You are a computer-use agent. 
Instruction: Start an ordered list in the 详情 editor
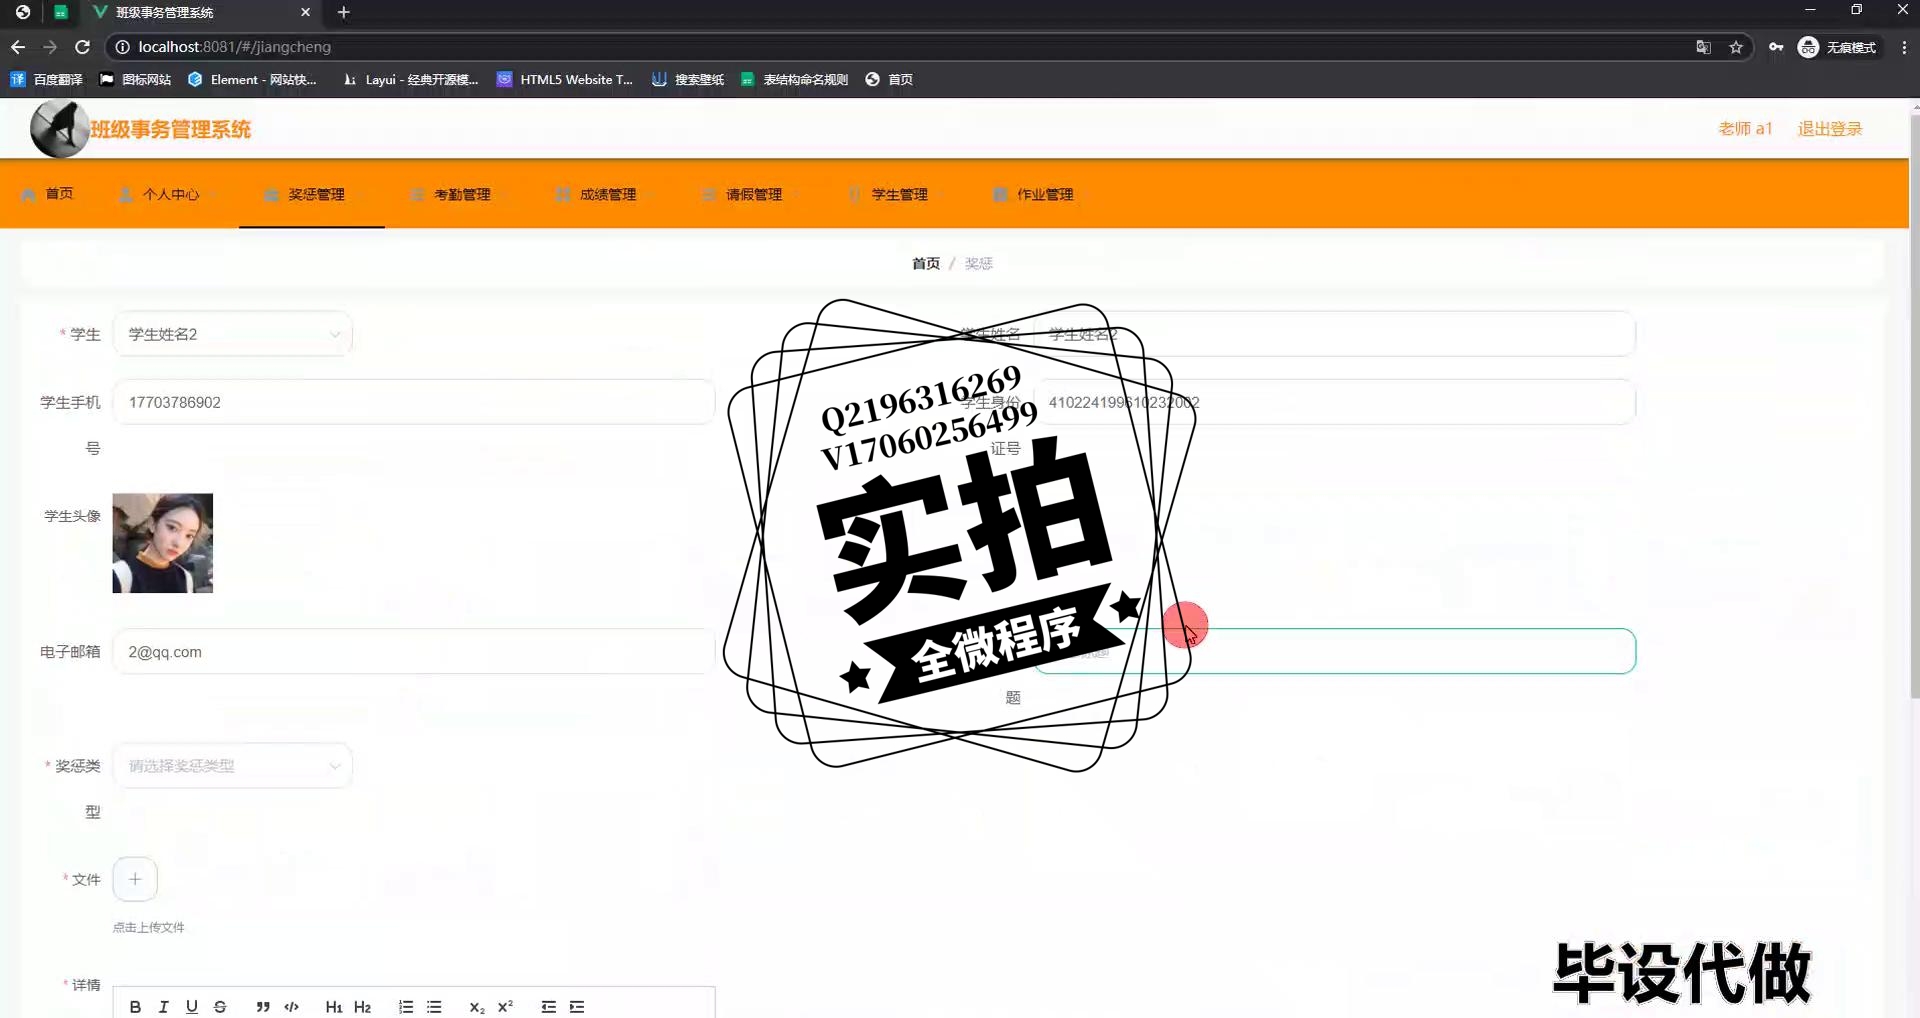[406, 1007]
